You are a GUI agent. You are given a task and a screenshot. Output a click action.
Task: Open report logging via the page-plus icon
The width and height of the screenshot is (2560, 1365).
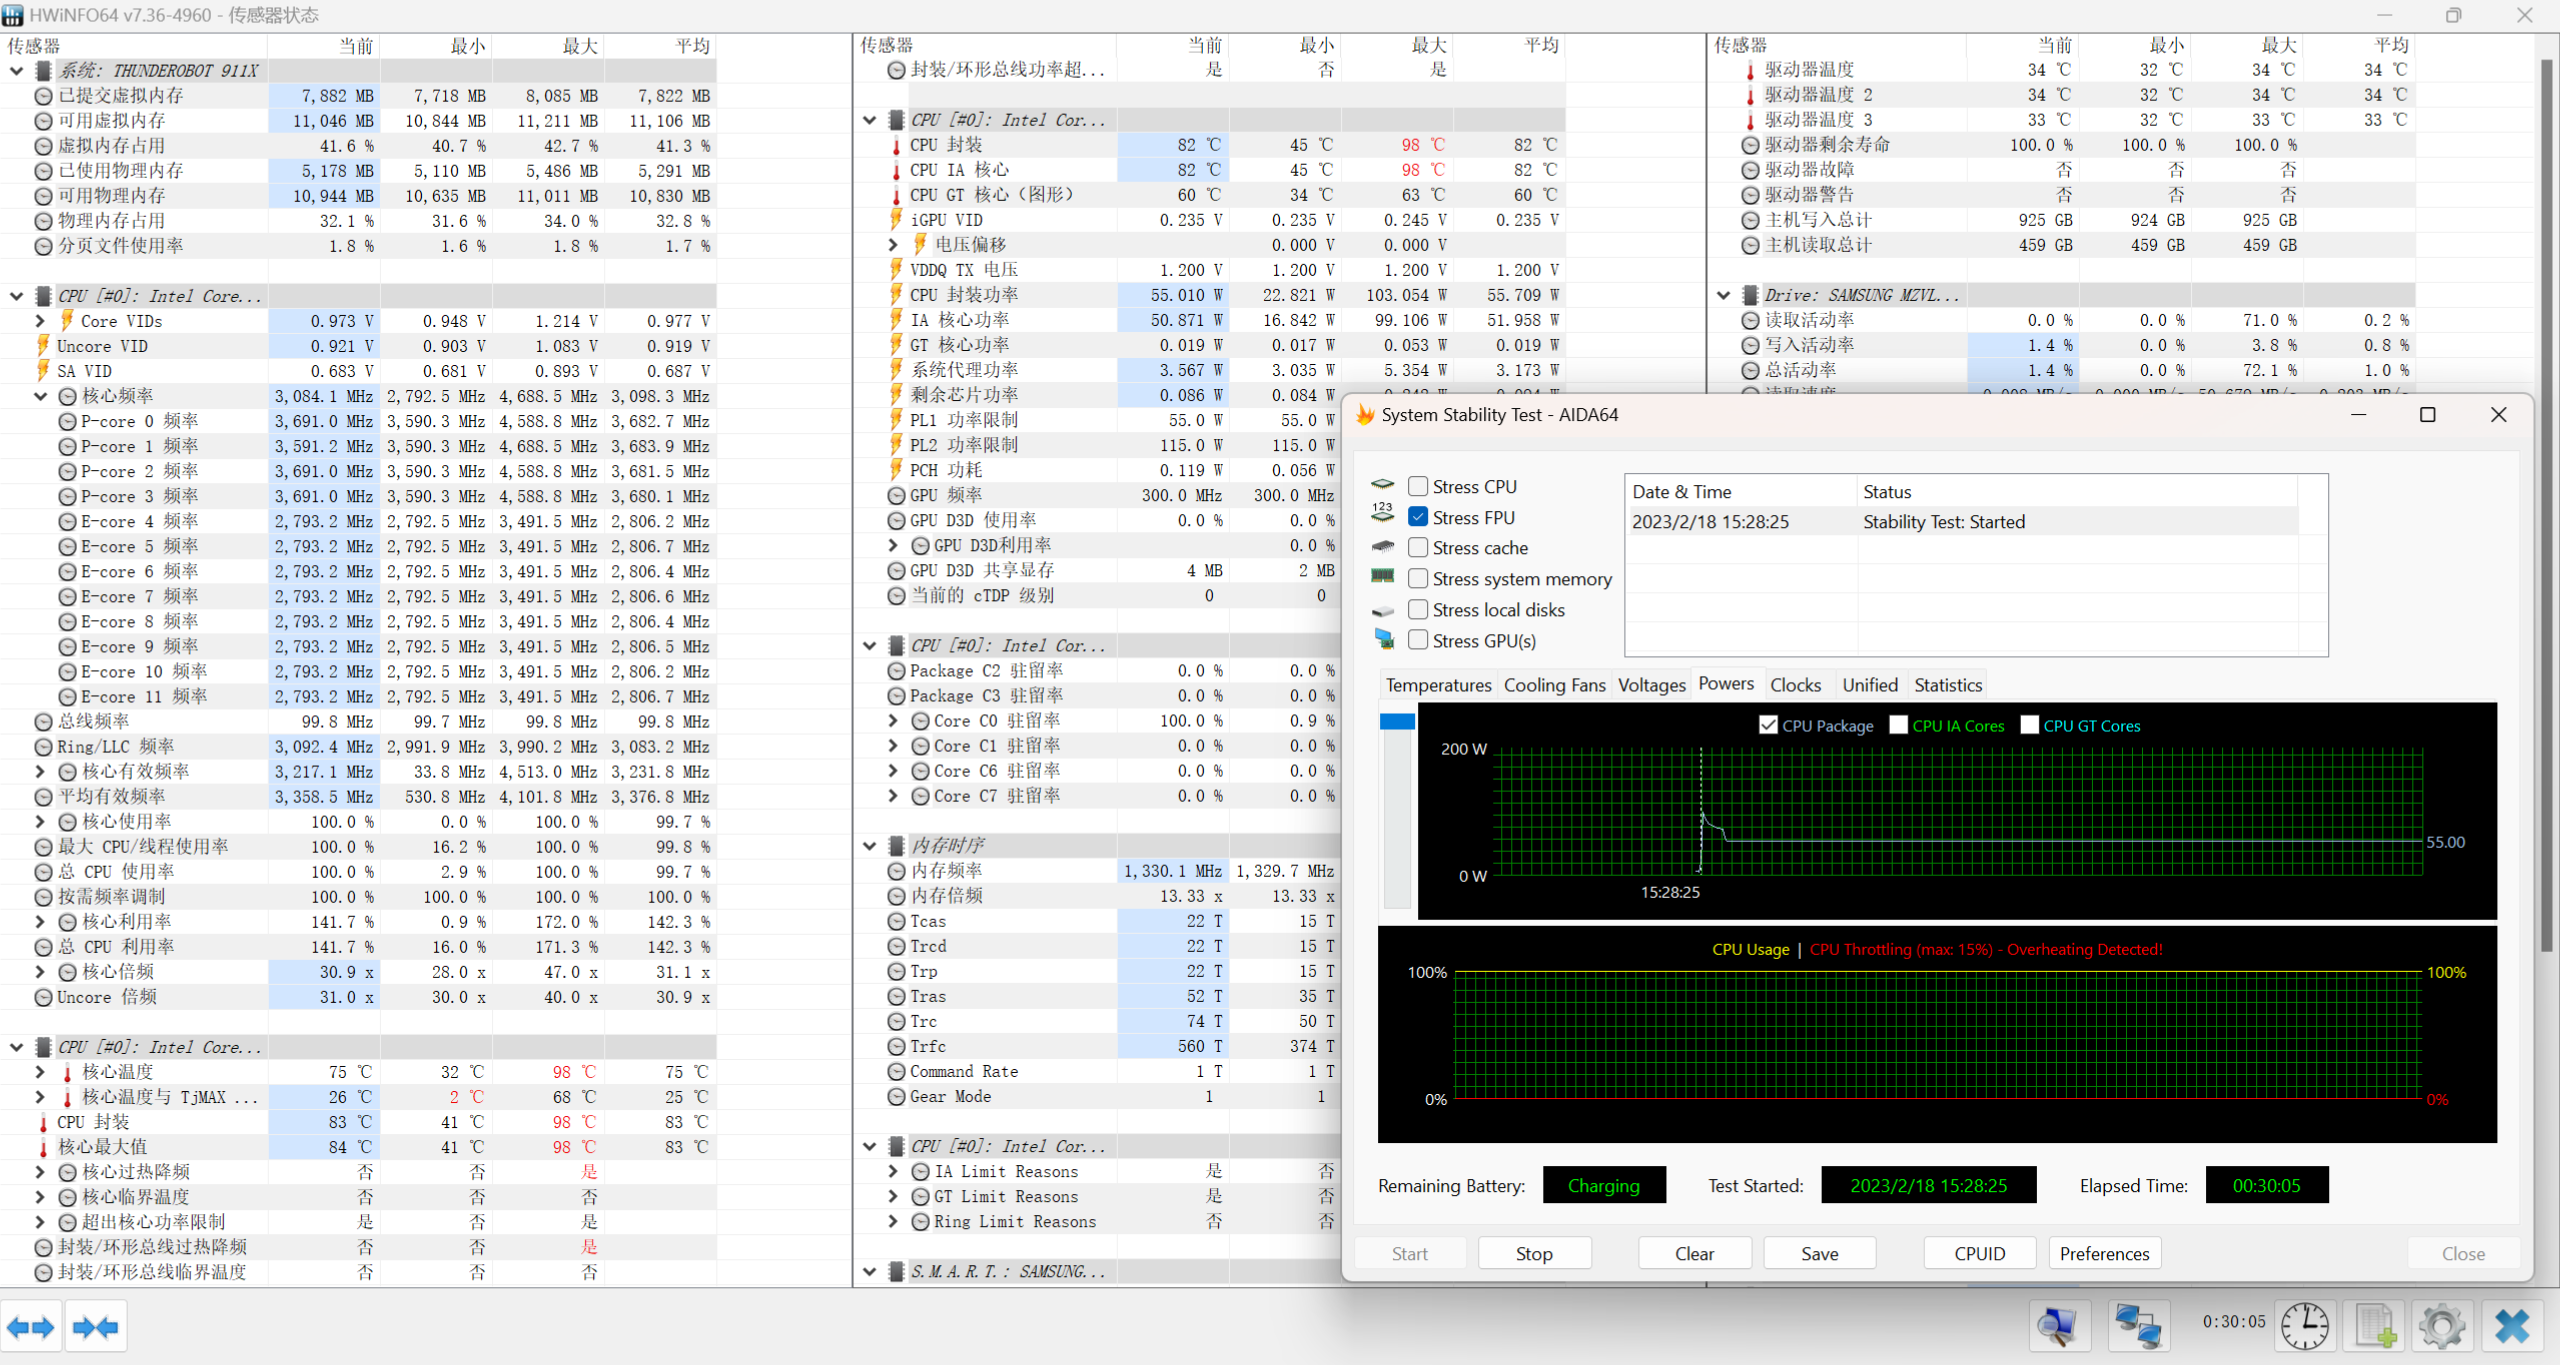click(x=2374, y=1325)
